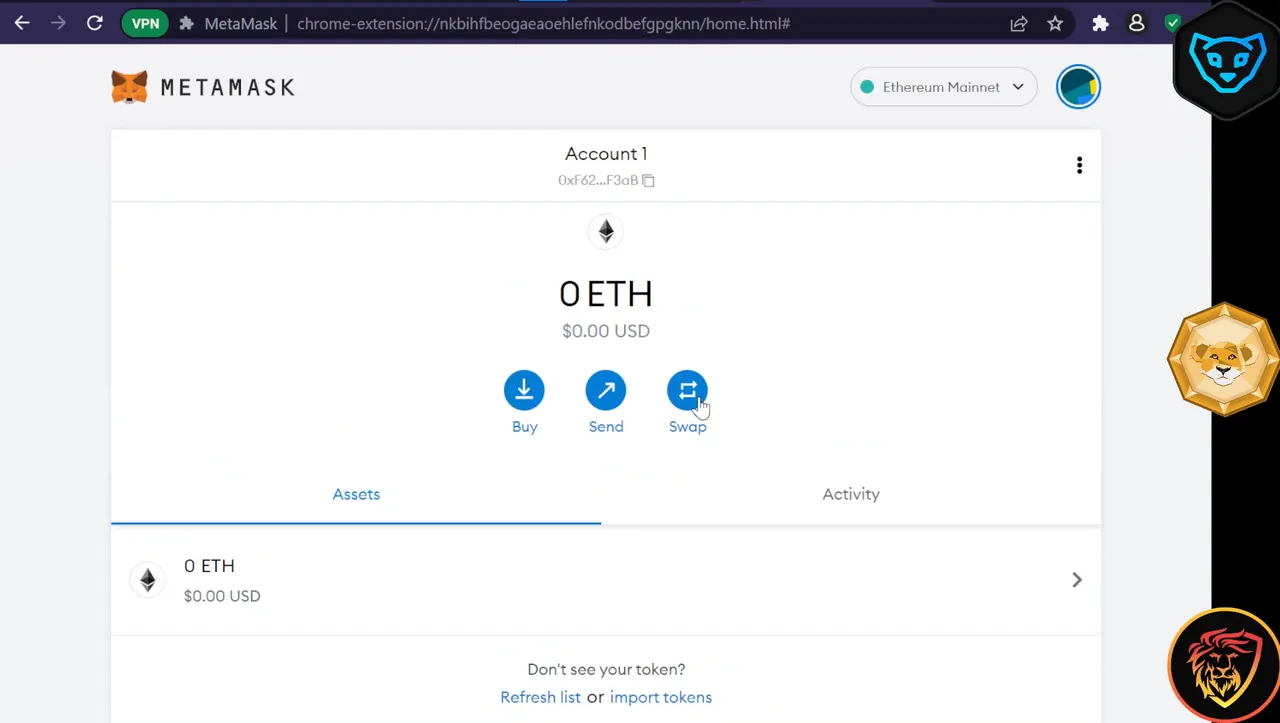Open the VPN badge in the address bar
This screenshot has width=1280, height=723.
145,23
